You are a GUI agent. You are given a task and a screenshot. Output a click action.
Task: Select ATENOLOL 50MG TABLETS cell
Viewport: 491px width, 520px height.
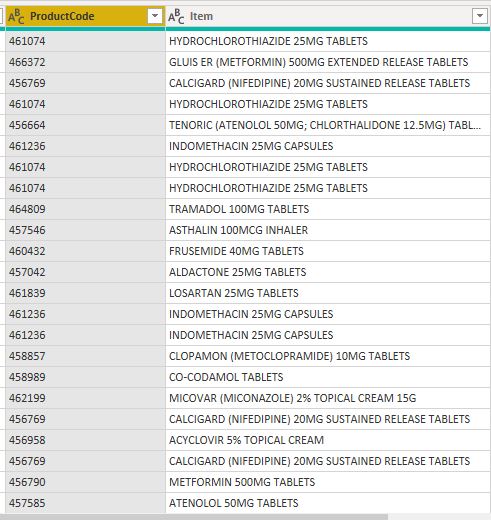click(328, 503)
